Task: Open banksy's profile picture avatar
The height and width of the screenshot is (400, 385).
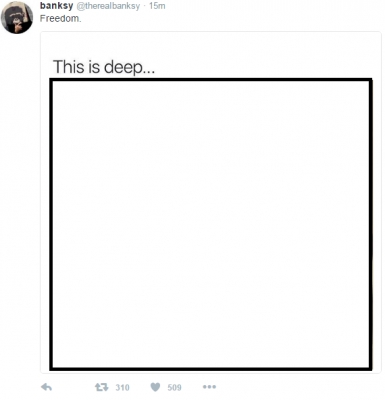Action: click(x=17, y=17)
